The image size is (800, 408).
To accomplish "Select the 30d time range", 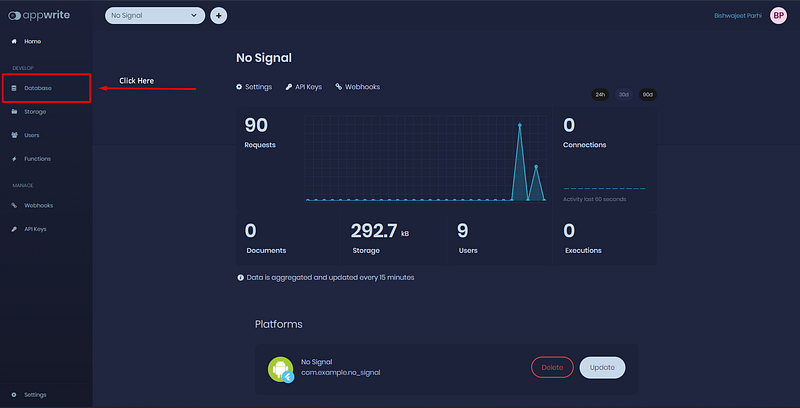I will click(623, 94).
